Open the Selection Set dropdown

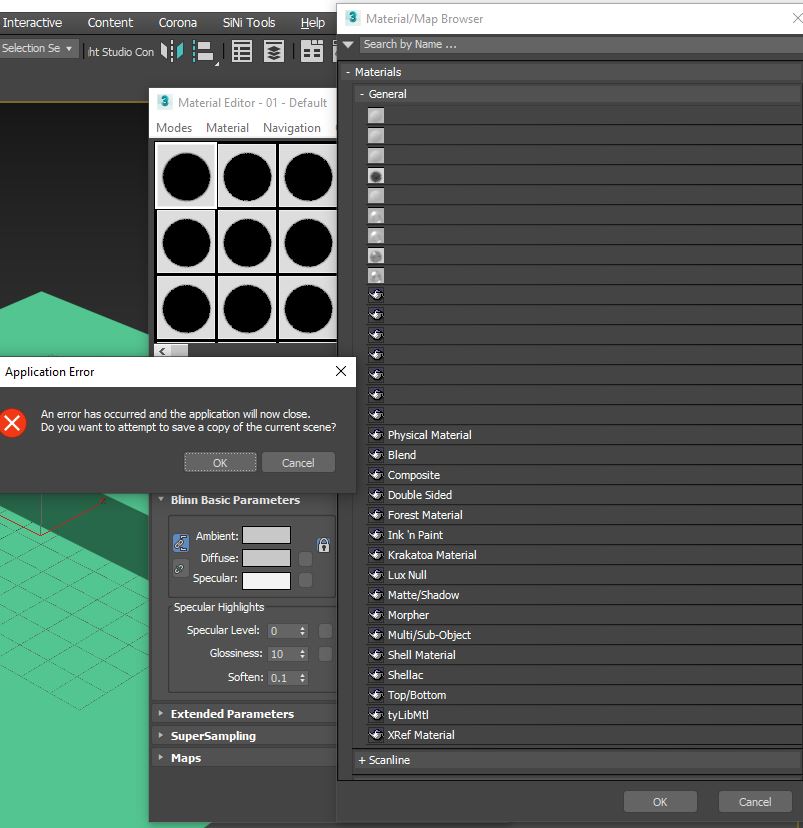click(38, 49)
